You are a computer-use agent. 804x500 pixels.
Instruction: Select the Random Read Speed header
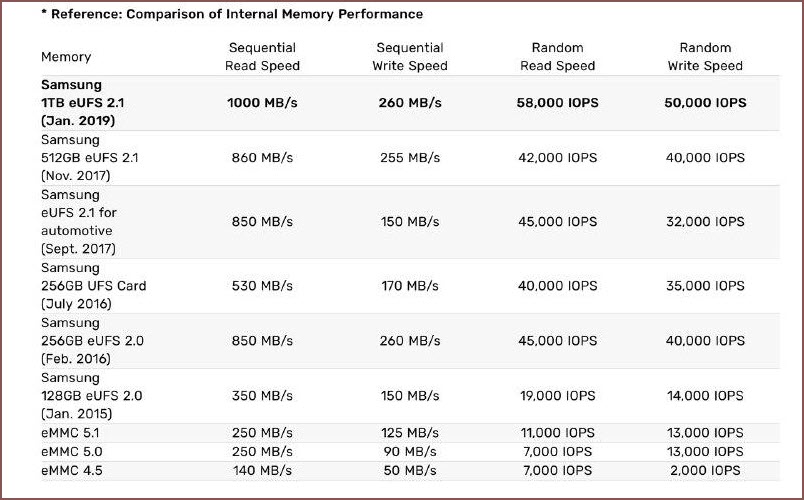[x=557, y=57]
